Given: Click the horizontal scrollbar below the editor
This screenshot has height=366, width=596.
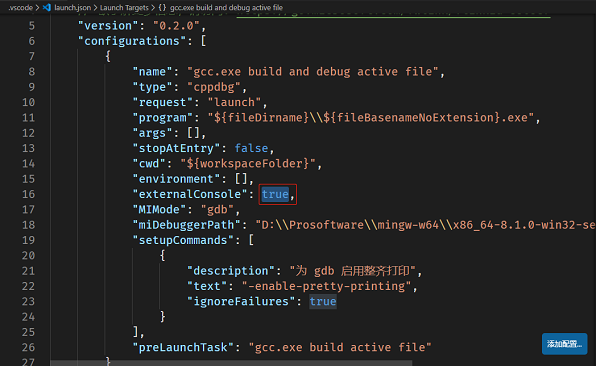Looking at the screenshot, I should point(231,363).
